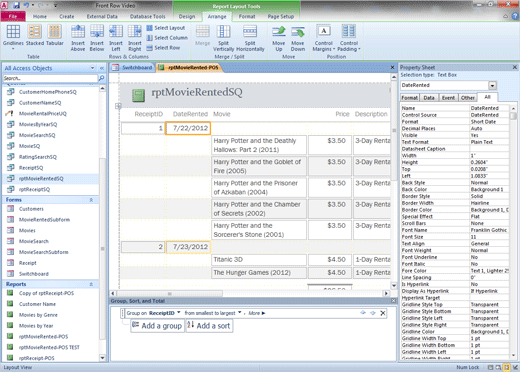Image resolution: width=520 pixels, height=372 pixels.
Task: Switch to Property Sheet Other tab
Action: click(x=468, y=98)
